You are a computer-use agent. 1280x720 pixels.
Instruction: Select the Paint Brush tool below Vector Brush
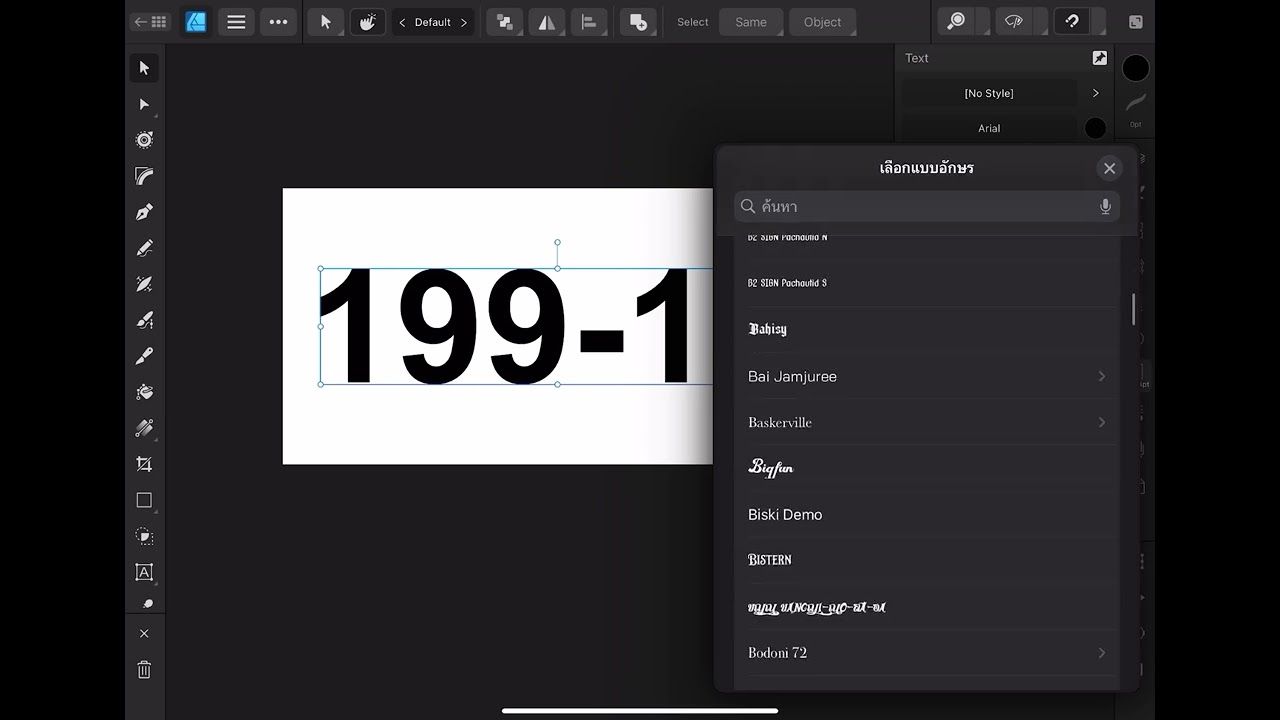click(x=144, y=320)
